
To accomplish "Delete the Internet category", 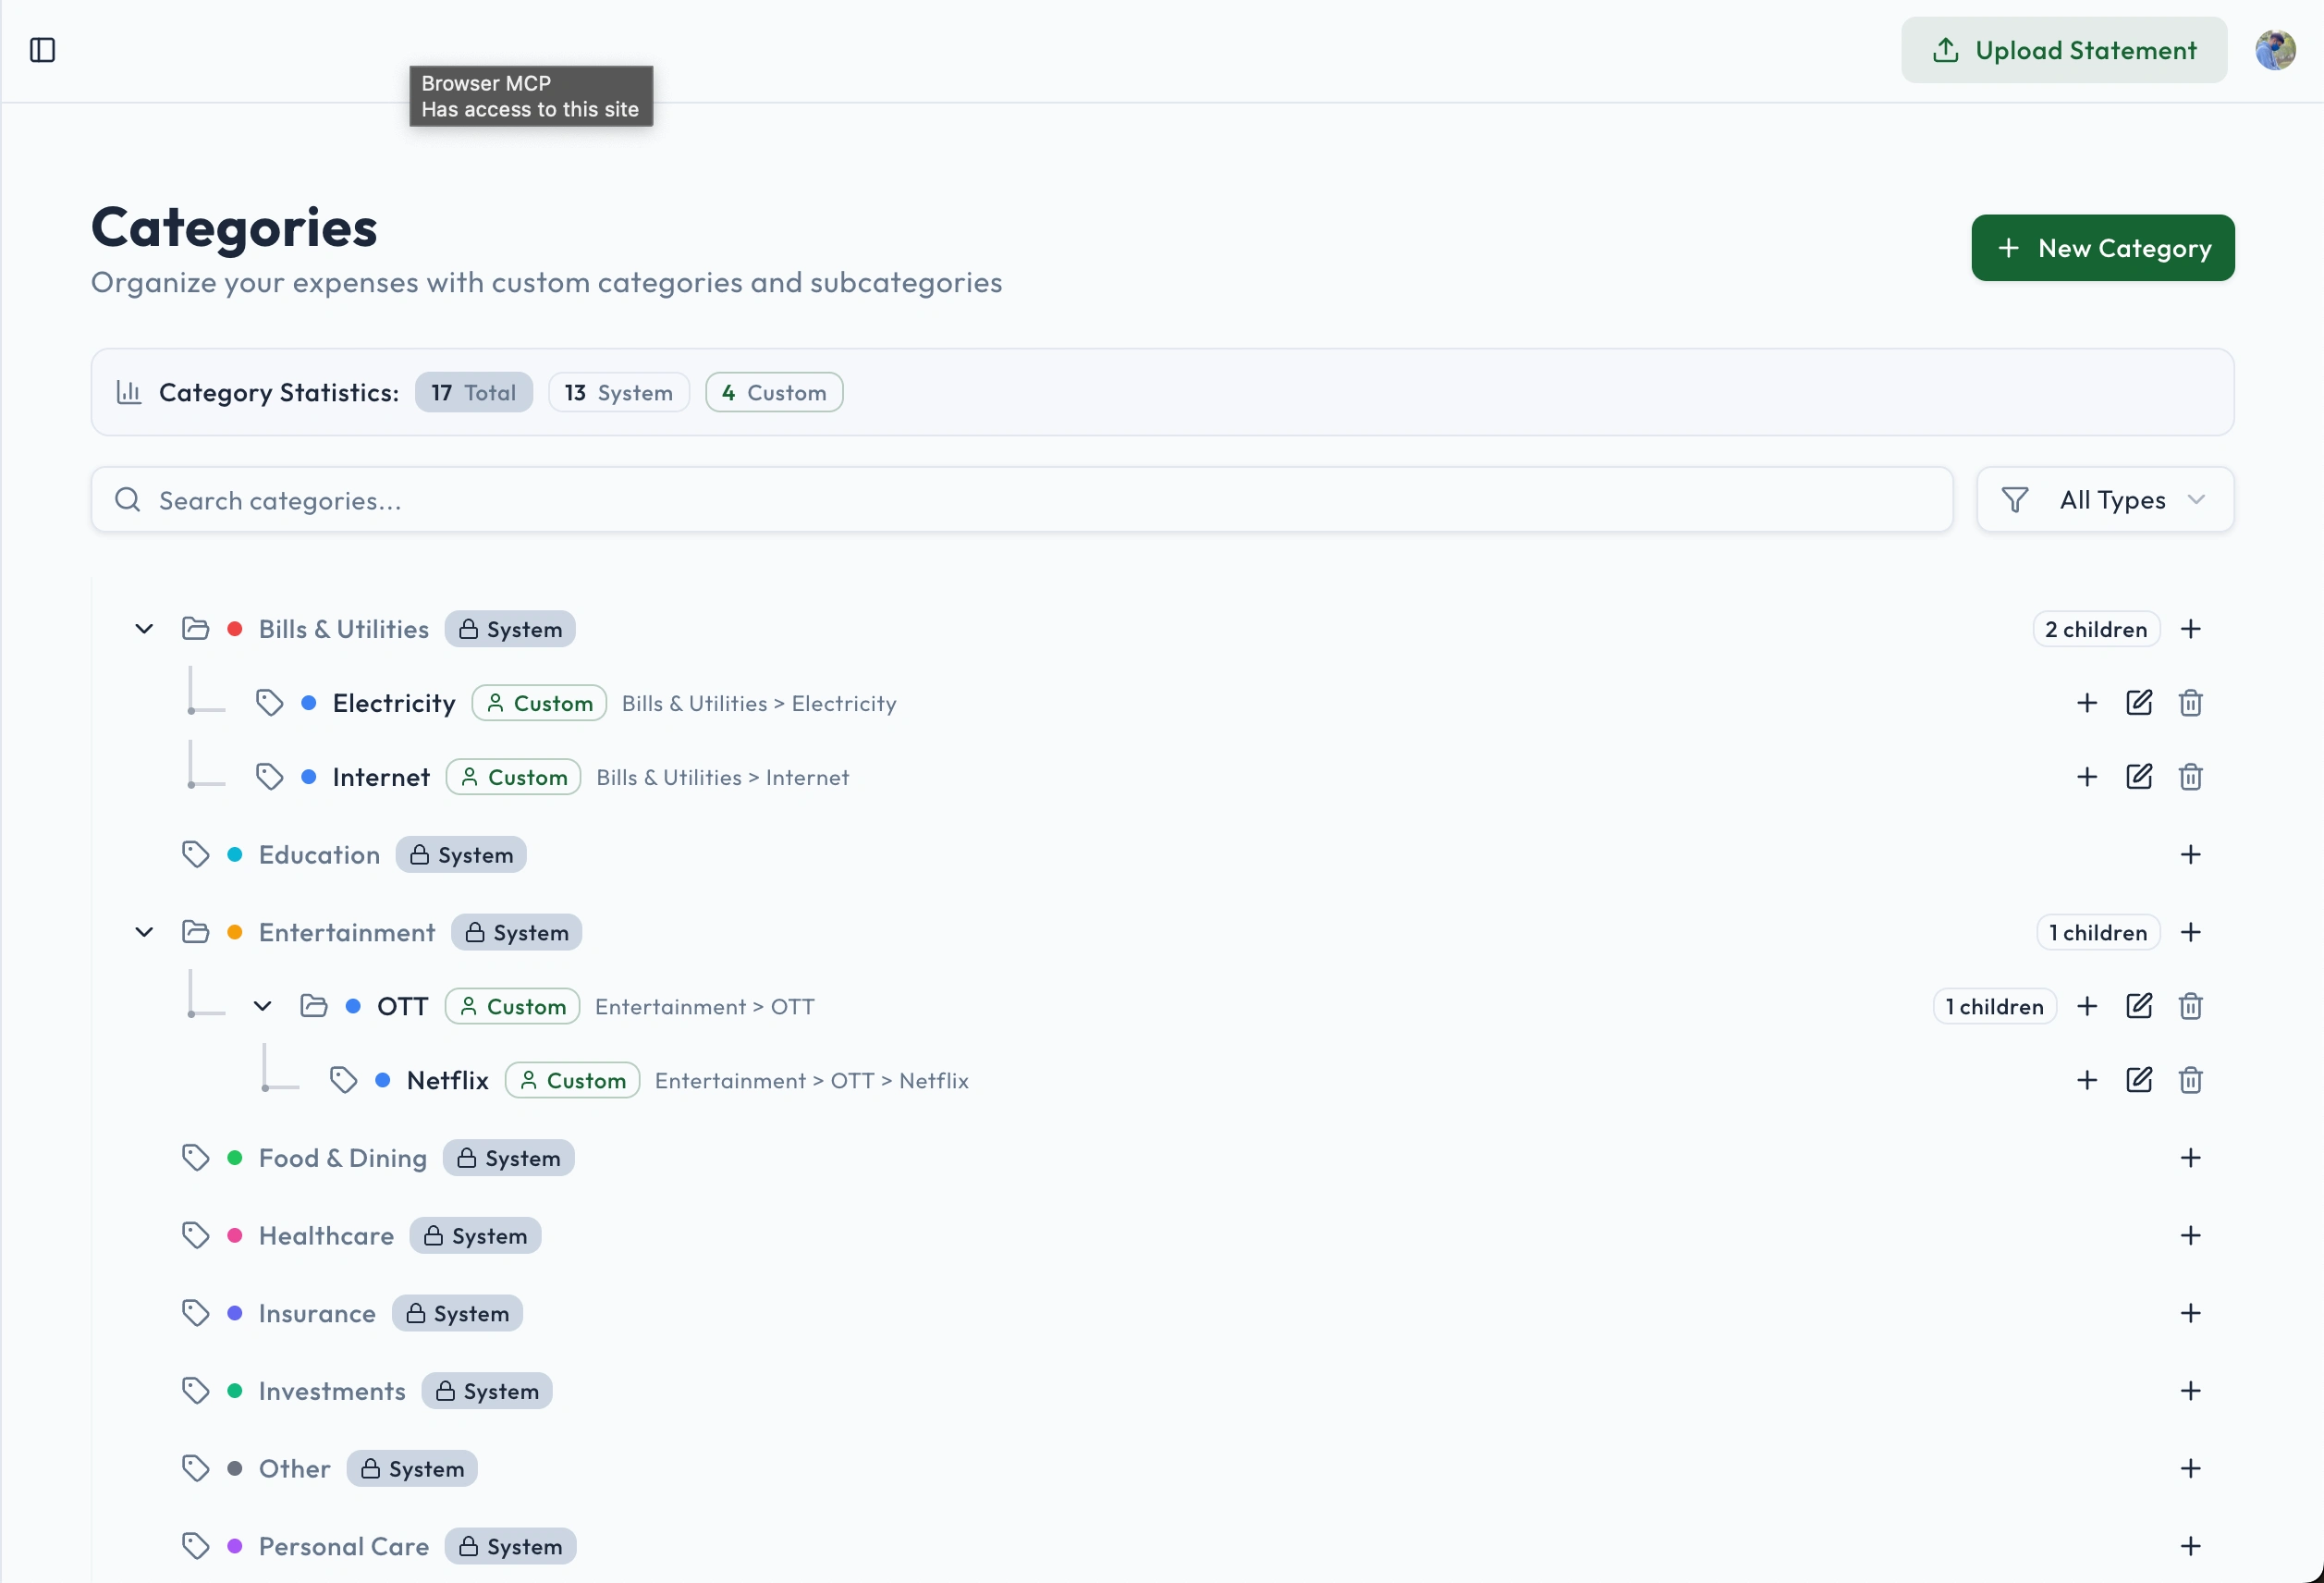I will 2190,777.
